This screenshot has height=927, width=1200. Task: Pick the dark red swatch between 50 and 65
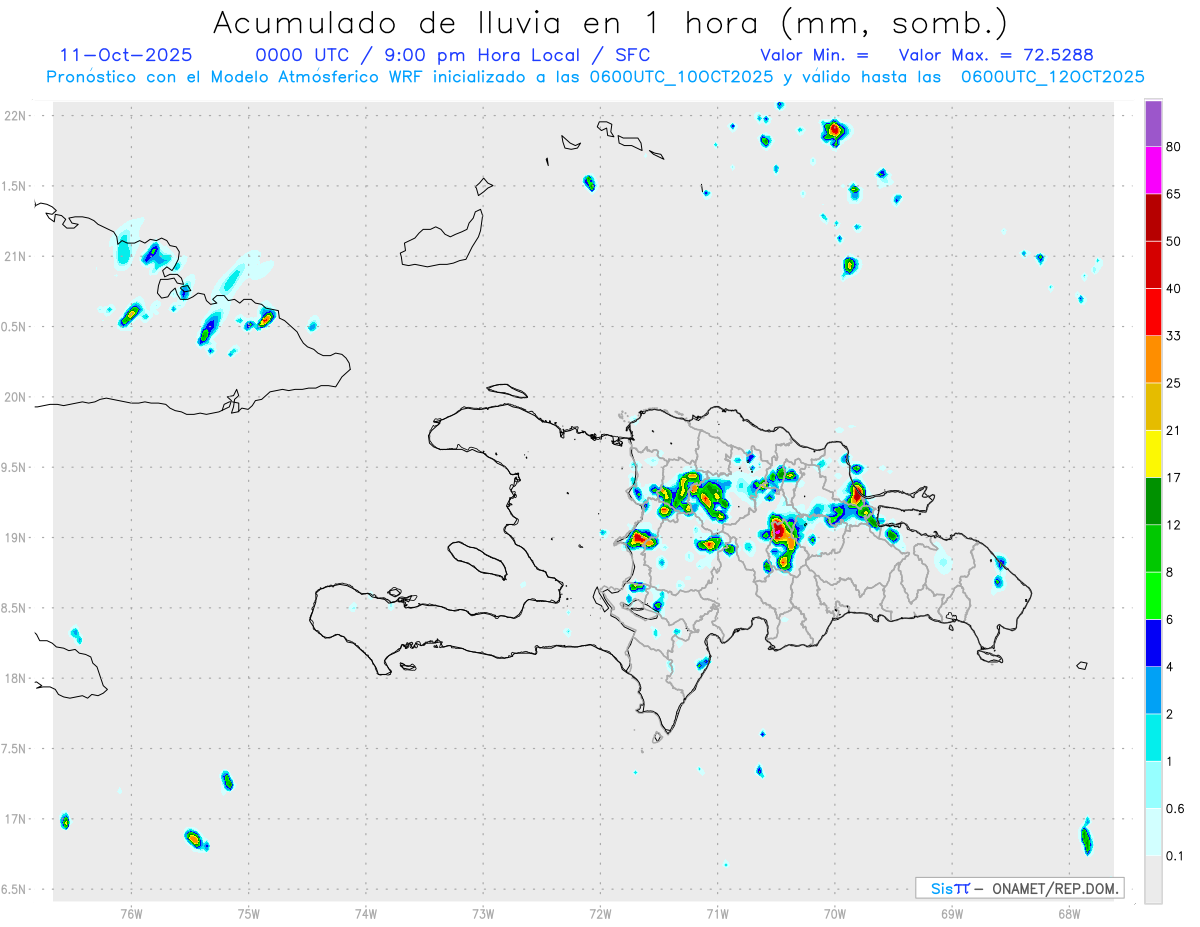pyautogui.click(x=1154, y=217)
